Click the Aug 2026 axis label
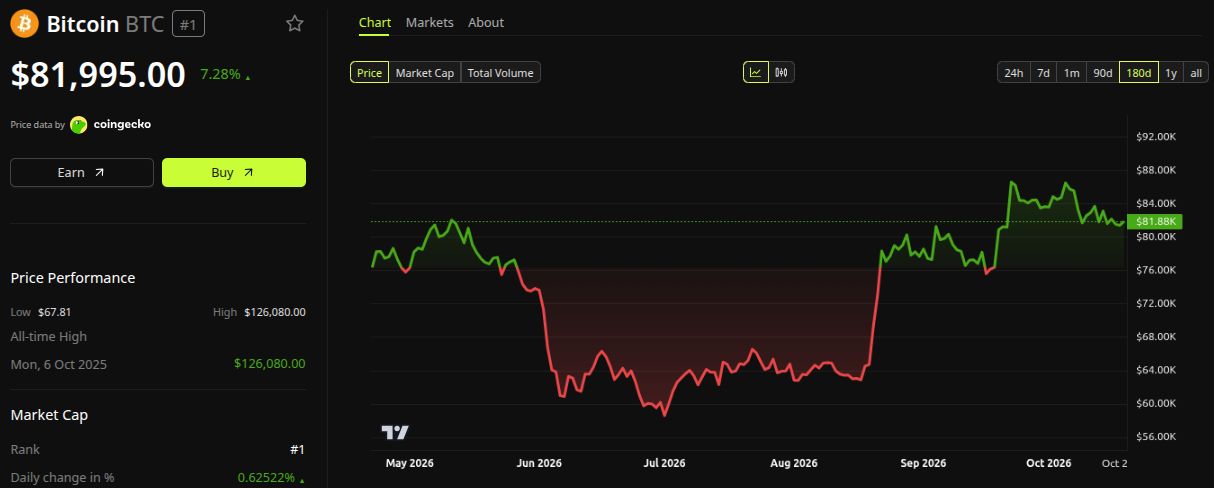 point(794,463)
